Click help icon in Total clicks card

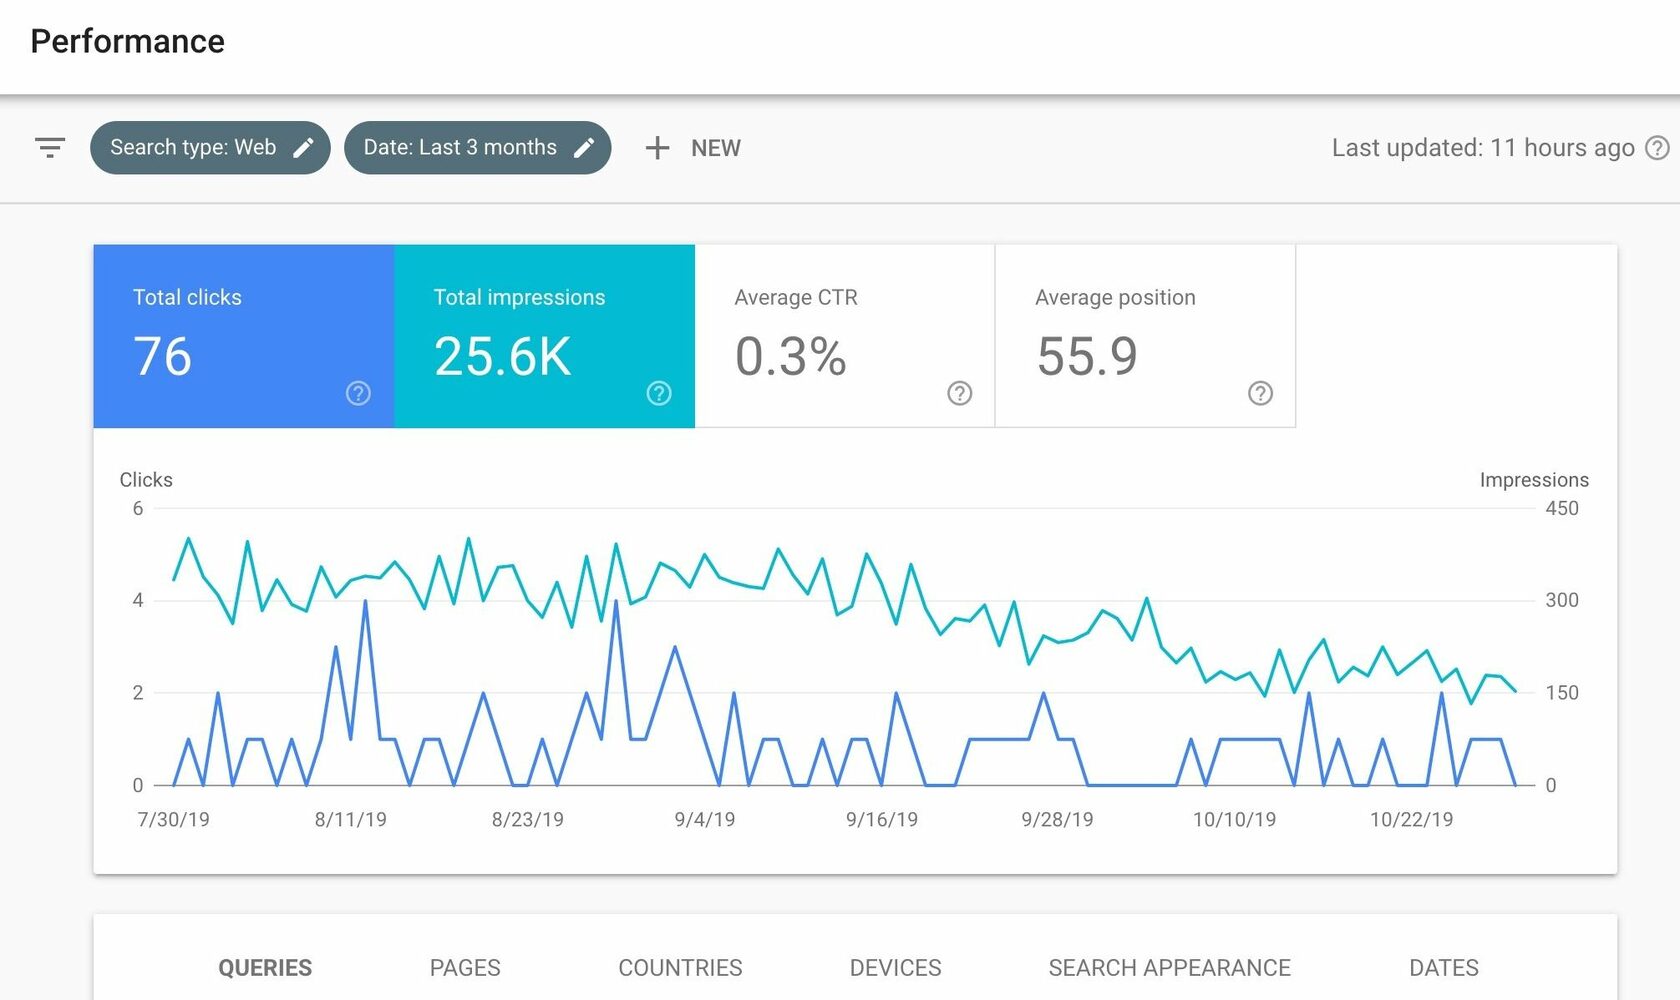click(358, 393)
